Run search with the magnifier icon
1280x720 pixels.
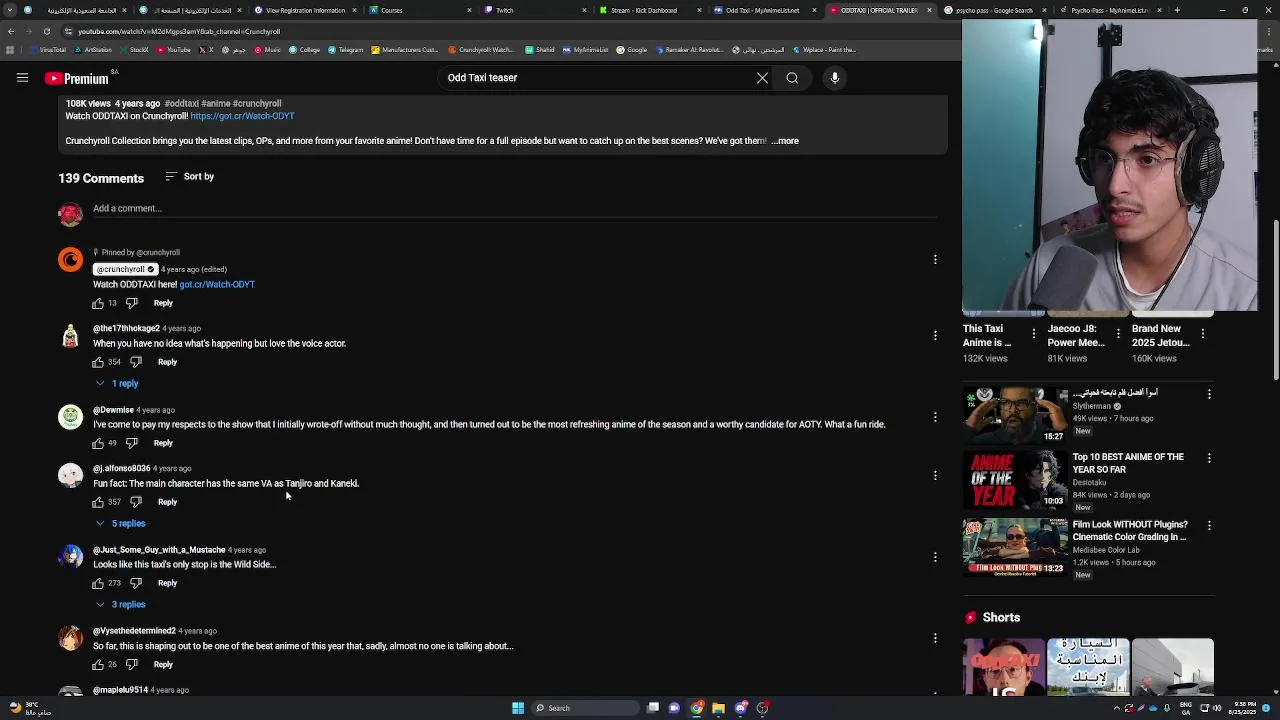[792, 78]
